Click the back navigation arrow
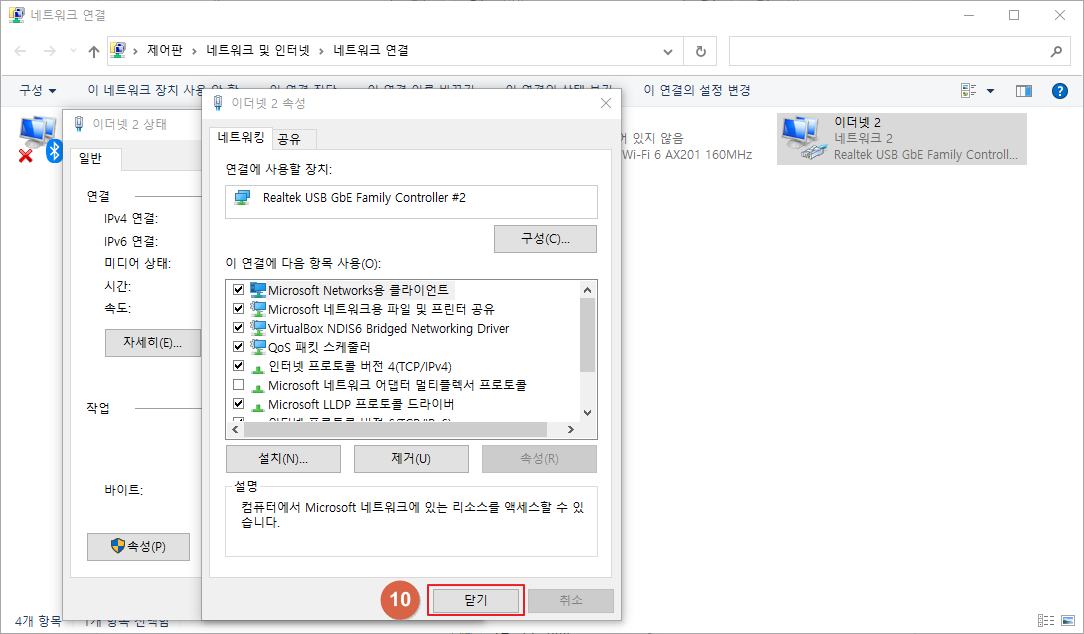 pyautogui.click(x=21, y=51)
